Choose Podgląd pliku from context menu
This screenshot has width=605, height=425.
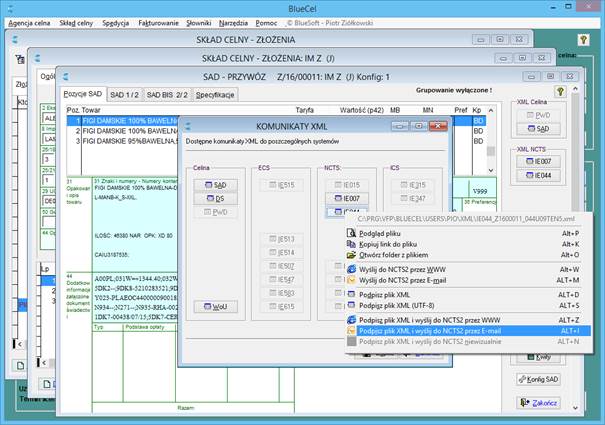pyautogui.click(x=468, y=234)
